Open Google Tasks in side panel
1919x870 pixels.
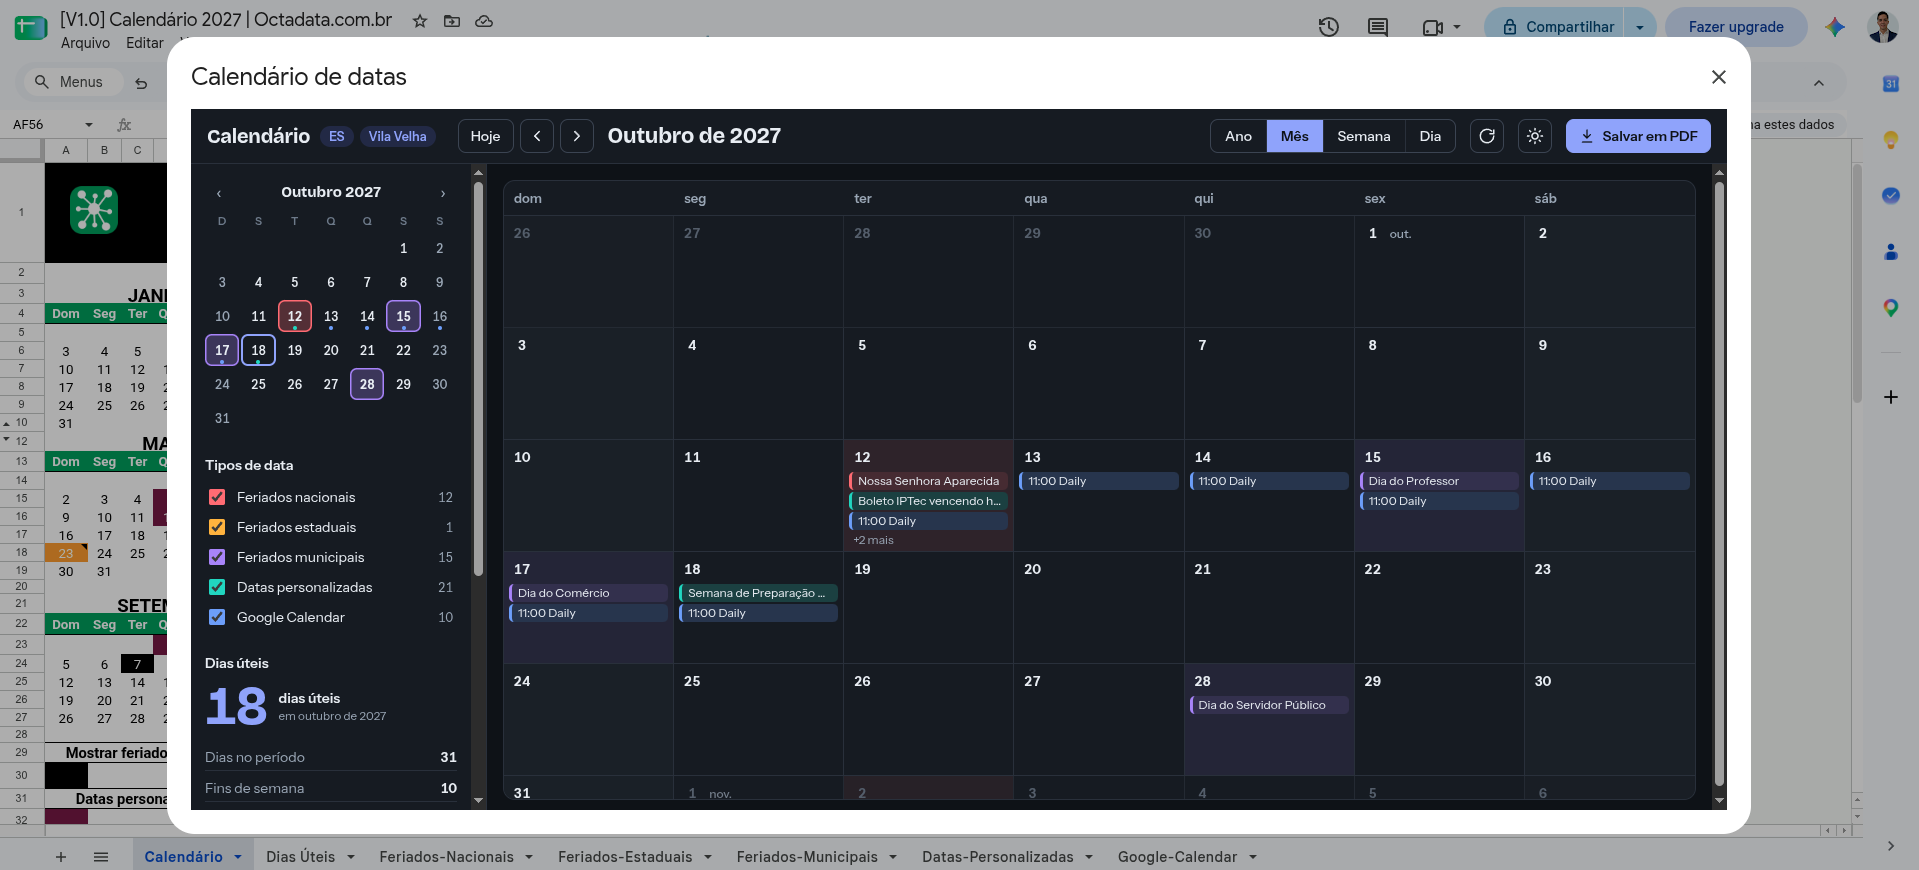(1890, 196)
